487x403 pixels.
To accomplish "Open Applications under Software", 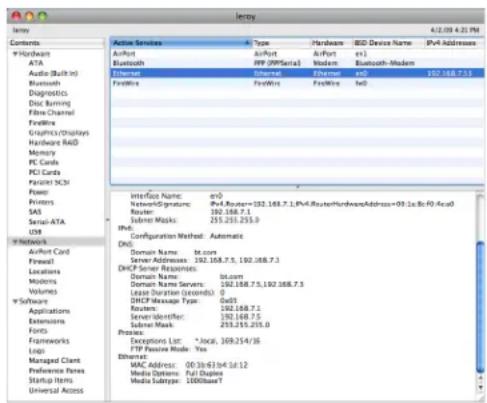I will [x=49, y=311].
